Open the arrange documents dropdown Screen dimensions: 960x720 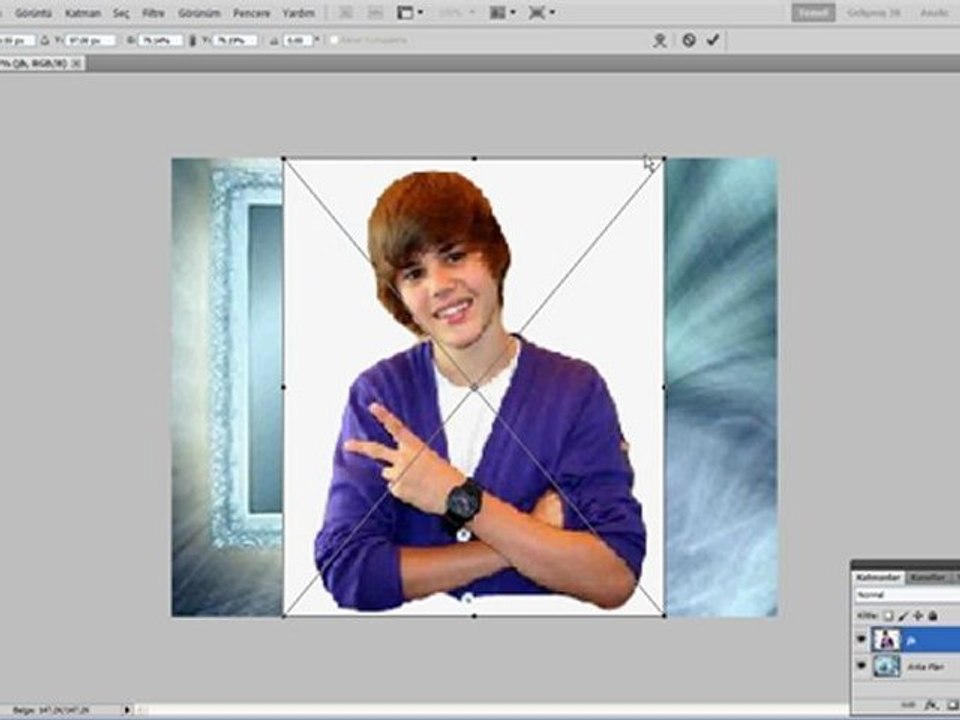pyautogui.click(x=503, y=12)
